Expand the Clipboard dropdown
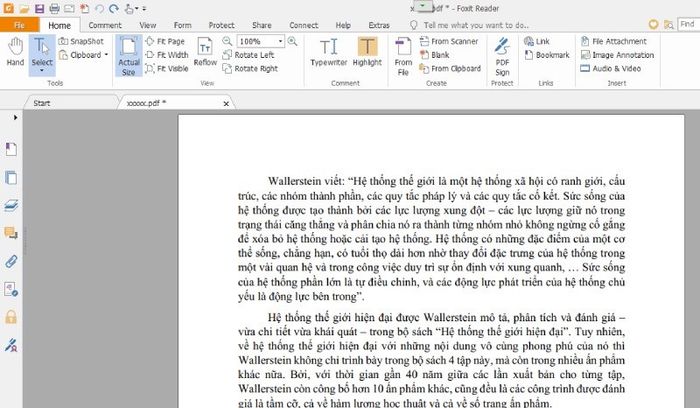The height and width of the screenshot is (408, 700). [105, 55]
